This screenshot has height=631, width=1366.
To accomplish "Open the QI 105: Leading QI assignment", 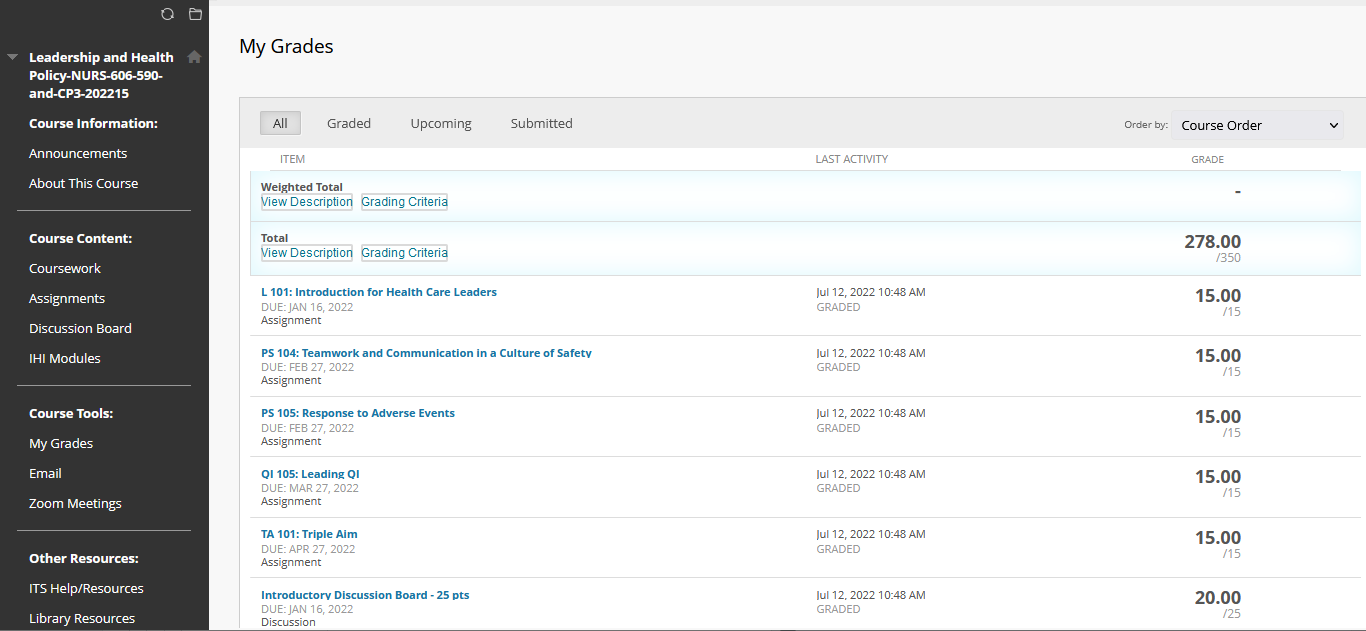I will pos(310,474).
